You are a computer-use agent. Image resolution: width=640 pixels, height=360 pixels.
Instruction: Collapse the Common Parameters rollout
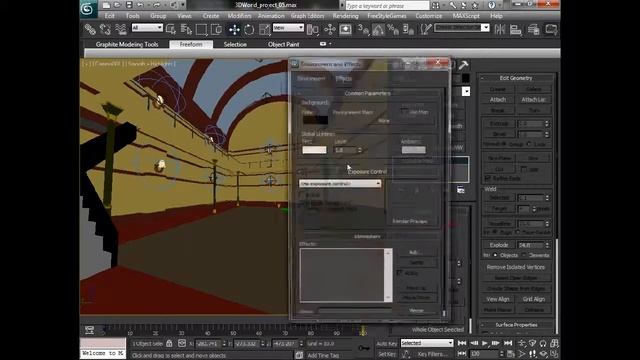tap(368, 93)
